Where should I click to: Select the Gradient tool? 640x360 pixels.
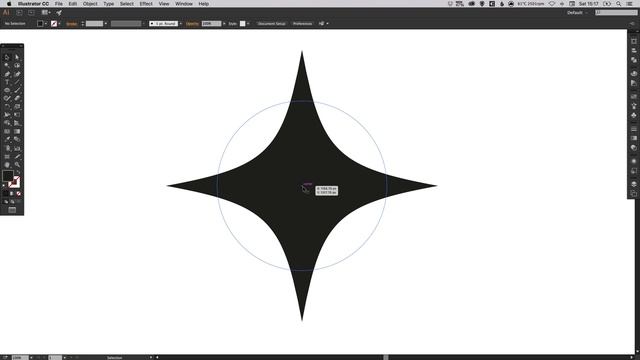pyautogui.click(x=17, y=131)
